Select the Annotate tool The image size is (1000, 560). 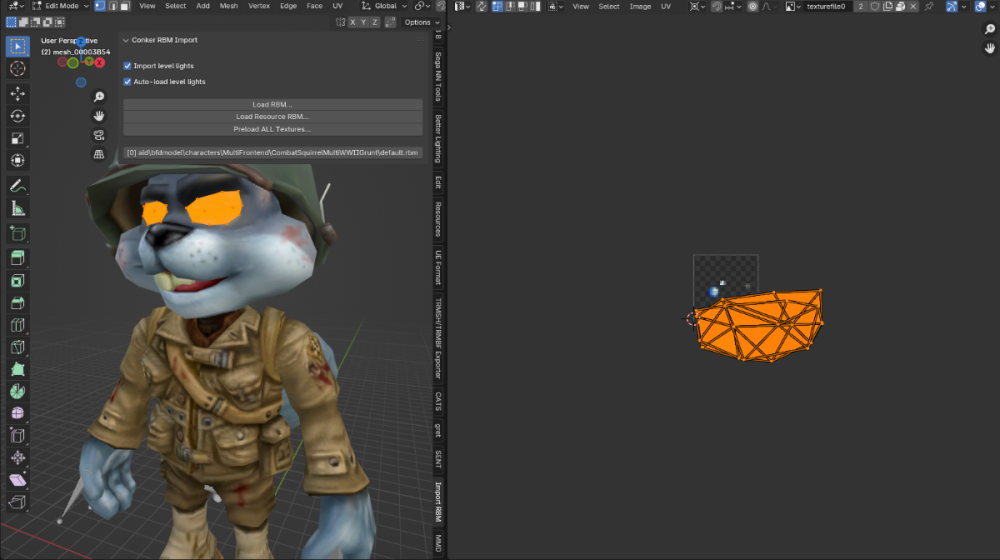point(17,186)
